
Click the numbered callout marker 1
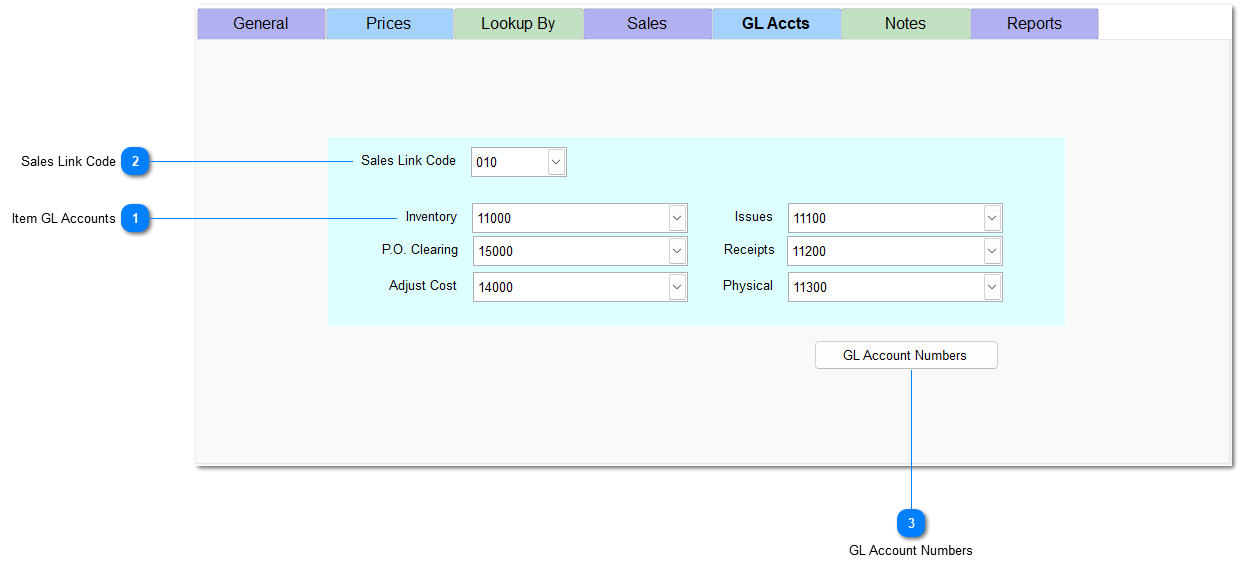136,218
